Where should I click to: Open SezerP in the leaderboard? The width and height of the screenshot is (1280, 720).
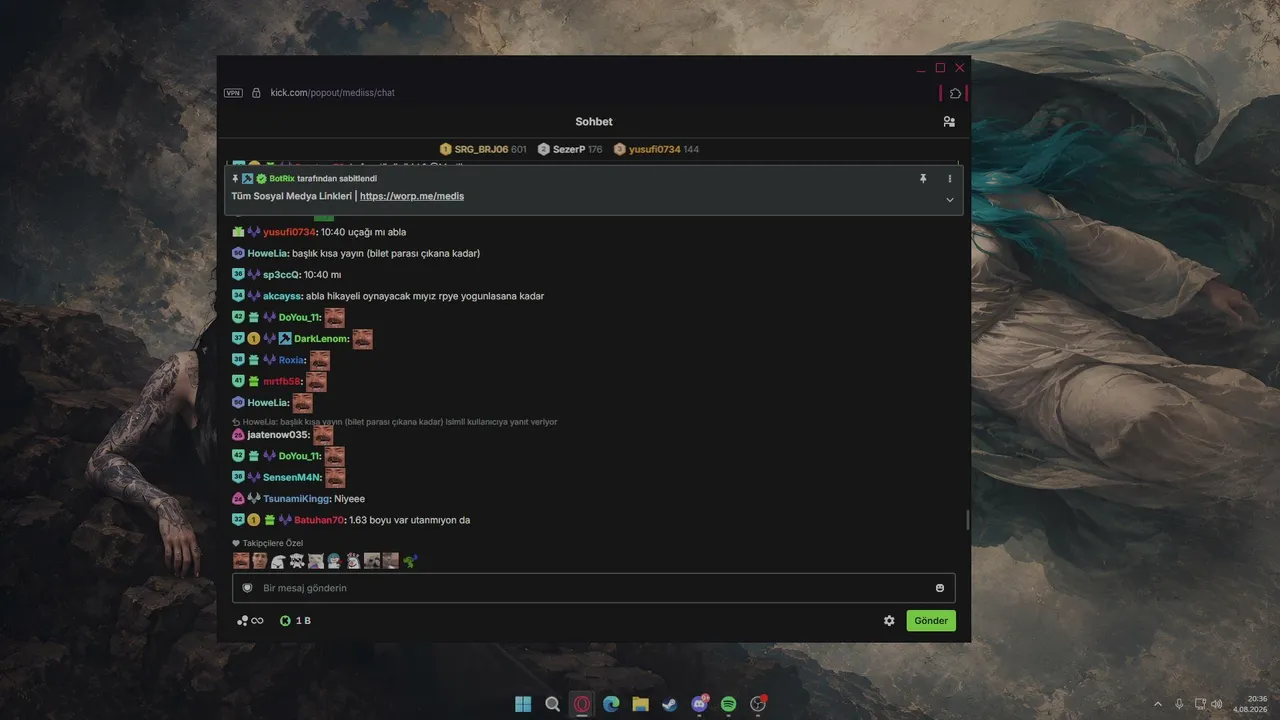[569, 149]
